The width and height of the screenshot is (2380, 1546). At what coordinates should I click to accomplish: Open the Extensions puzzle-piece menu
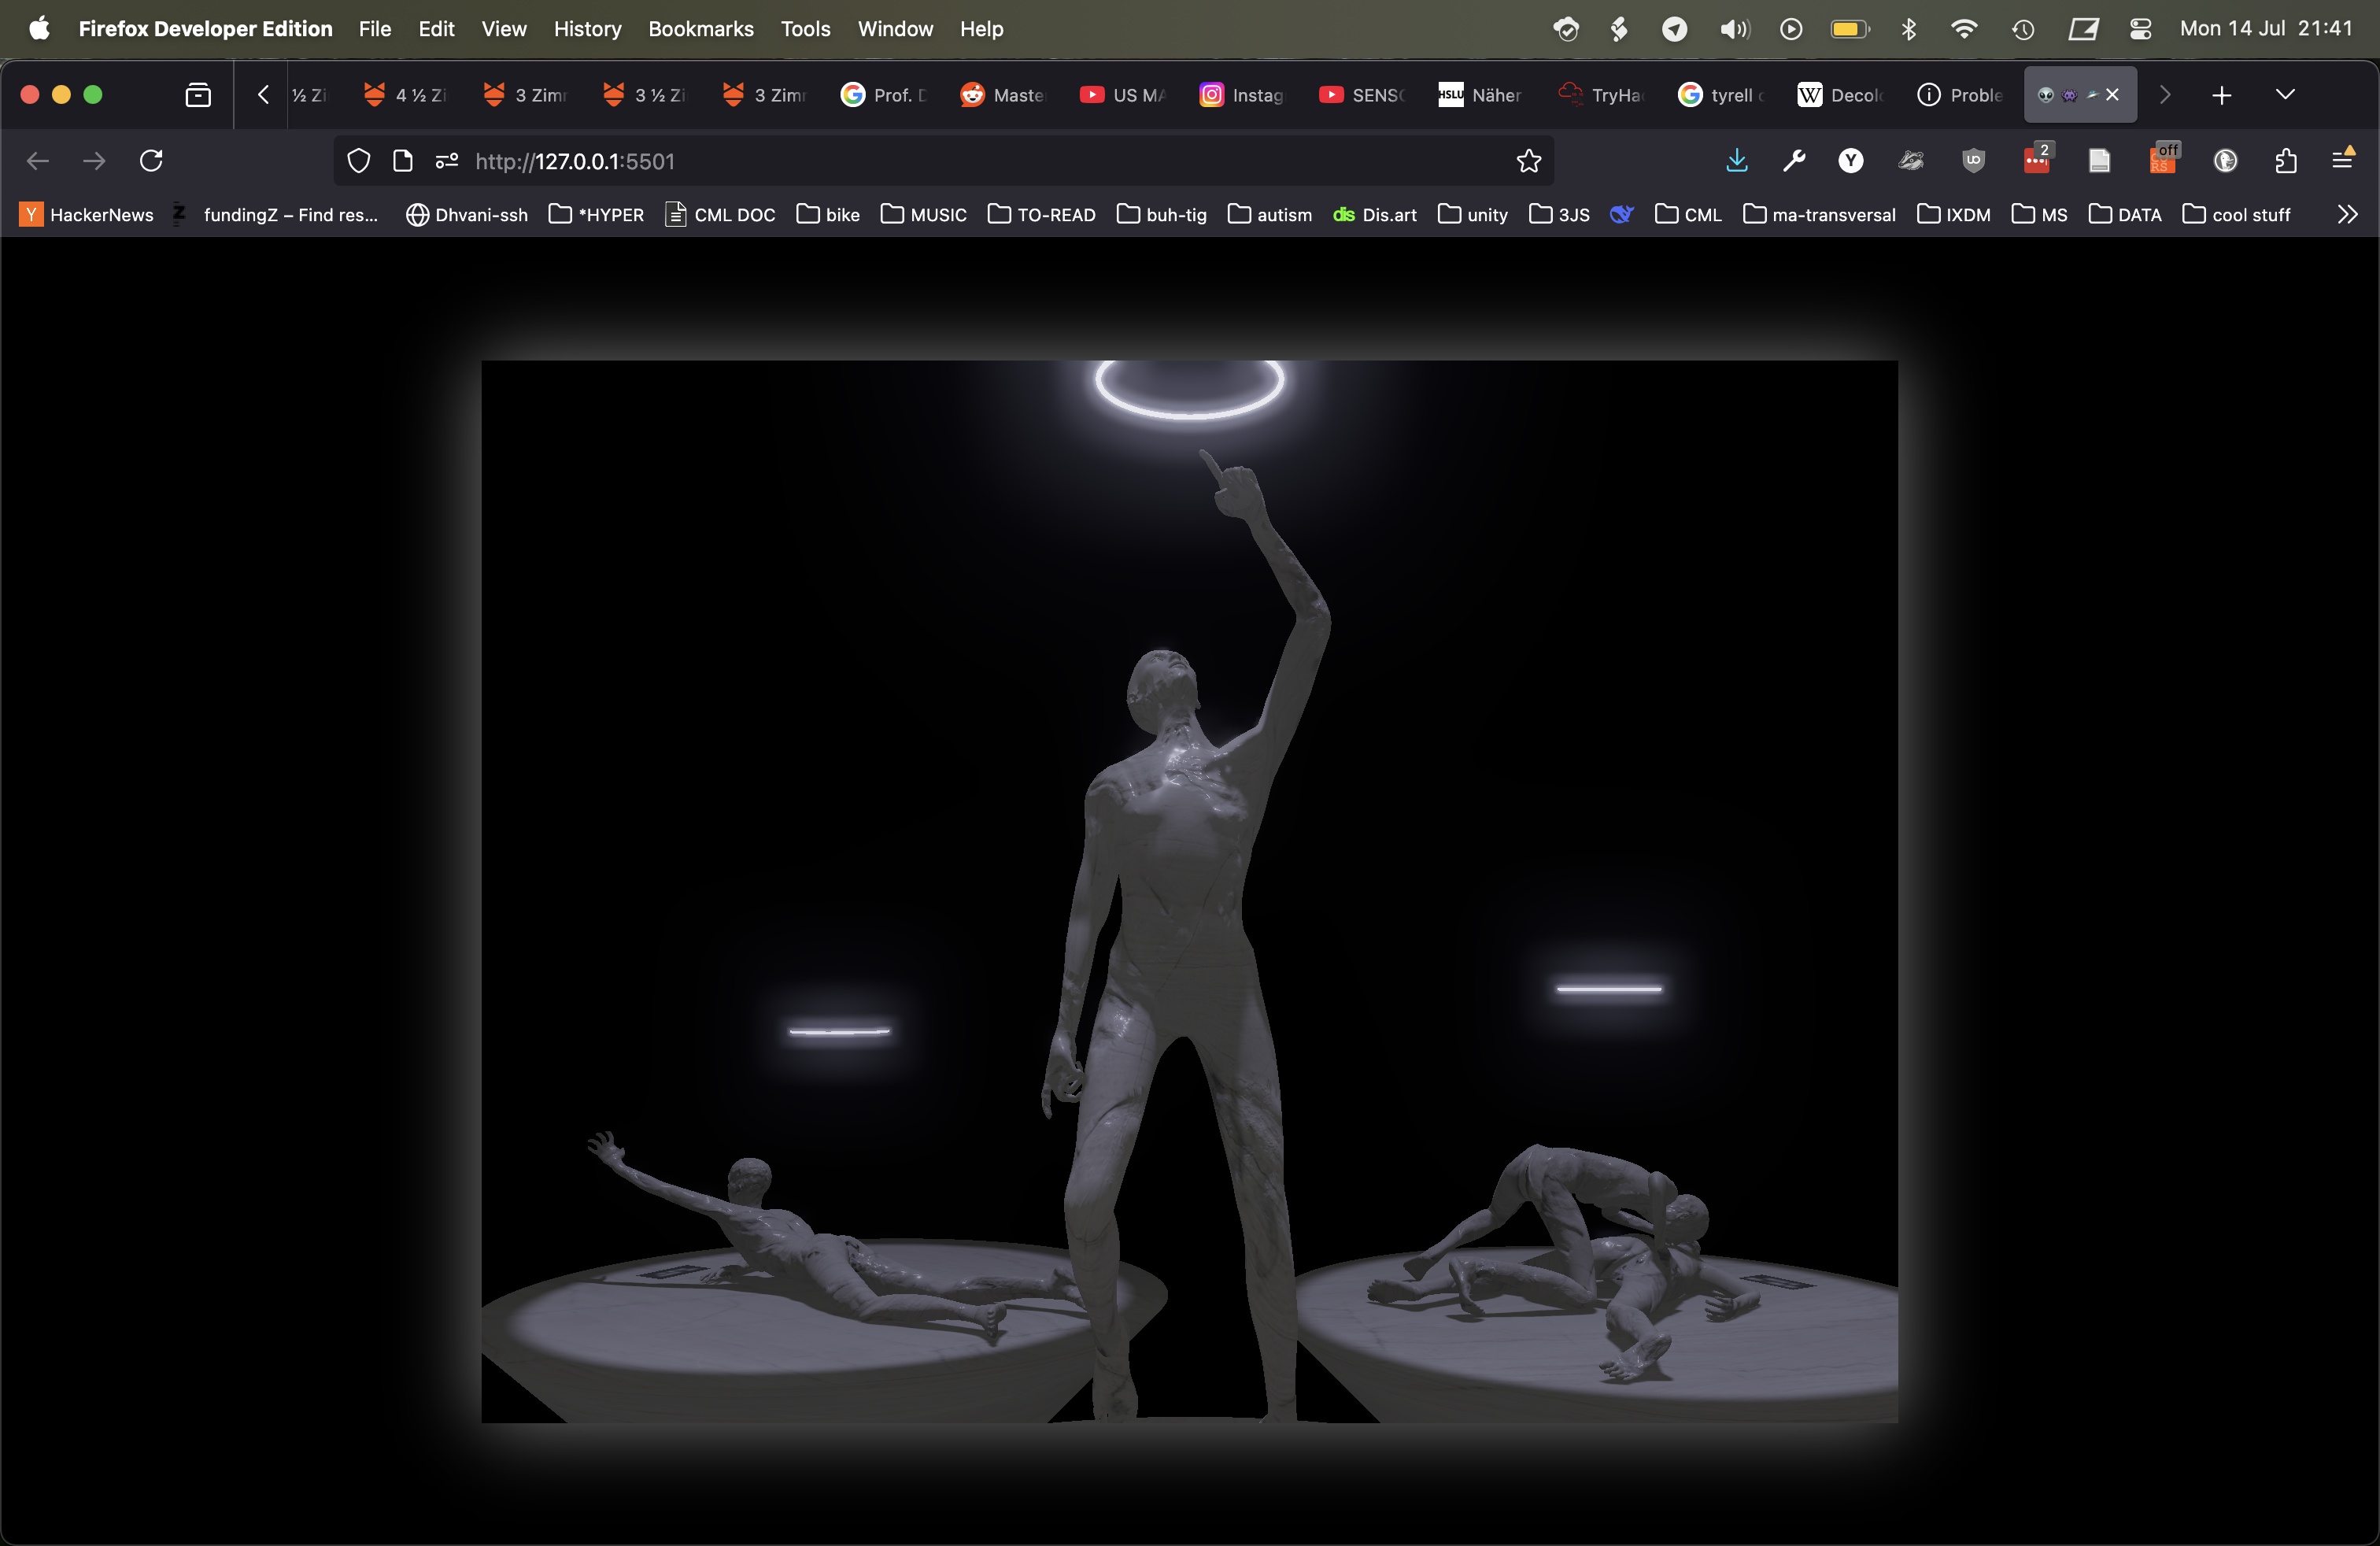click(2287, 160)
